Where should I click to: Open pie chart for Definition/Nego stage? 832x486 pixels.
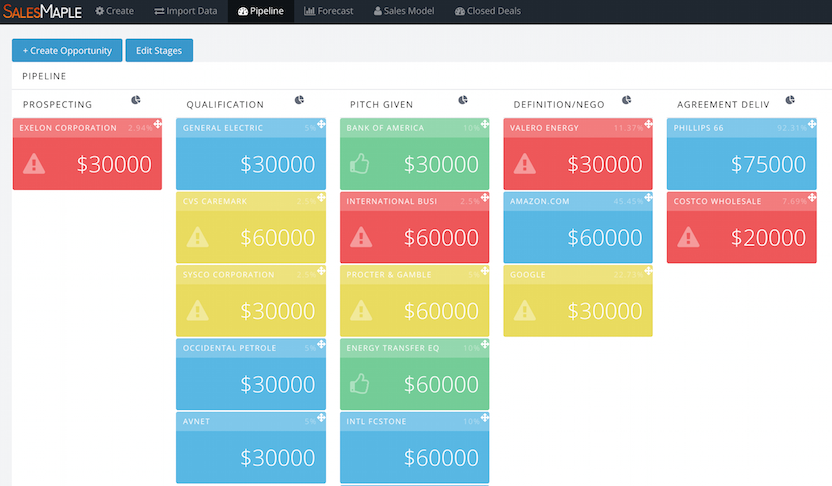click(627, 100)
